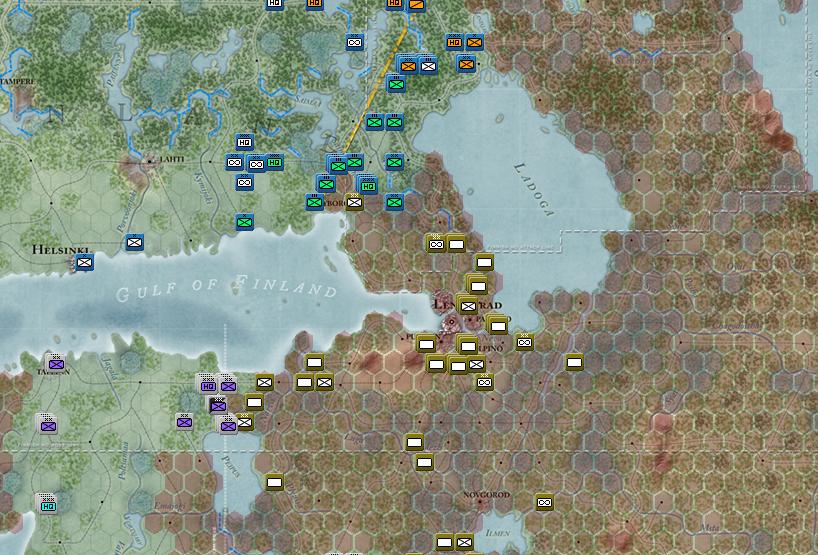Select the green HQ stack above Viborg
This screenshot has width=818, height=555.
(368, 185)
